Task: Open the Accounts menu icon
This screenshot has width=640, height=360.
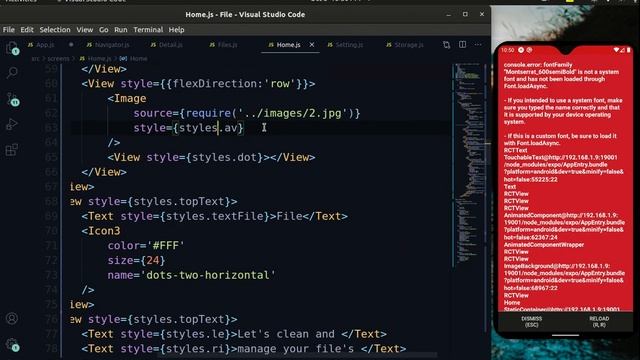Action: 12,318
